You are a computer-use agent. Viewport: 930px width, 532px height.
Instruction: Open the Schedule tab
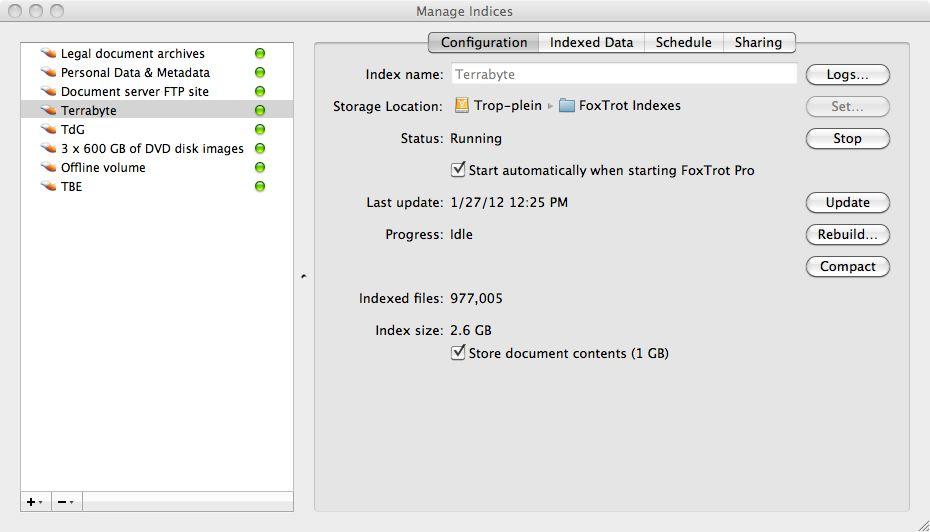[683, 42]
